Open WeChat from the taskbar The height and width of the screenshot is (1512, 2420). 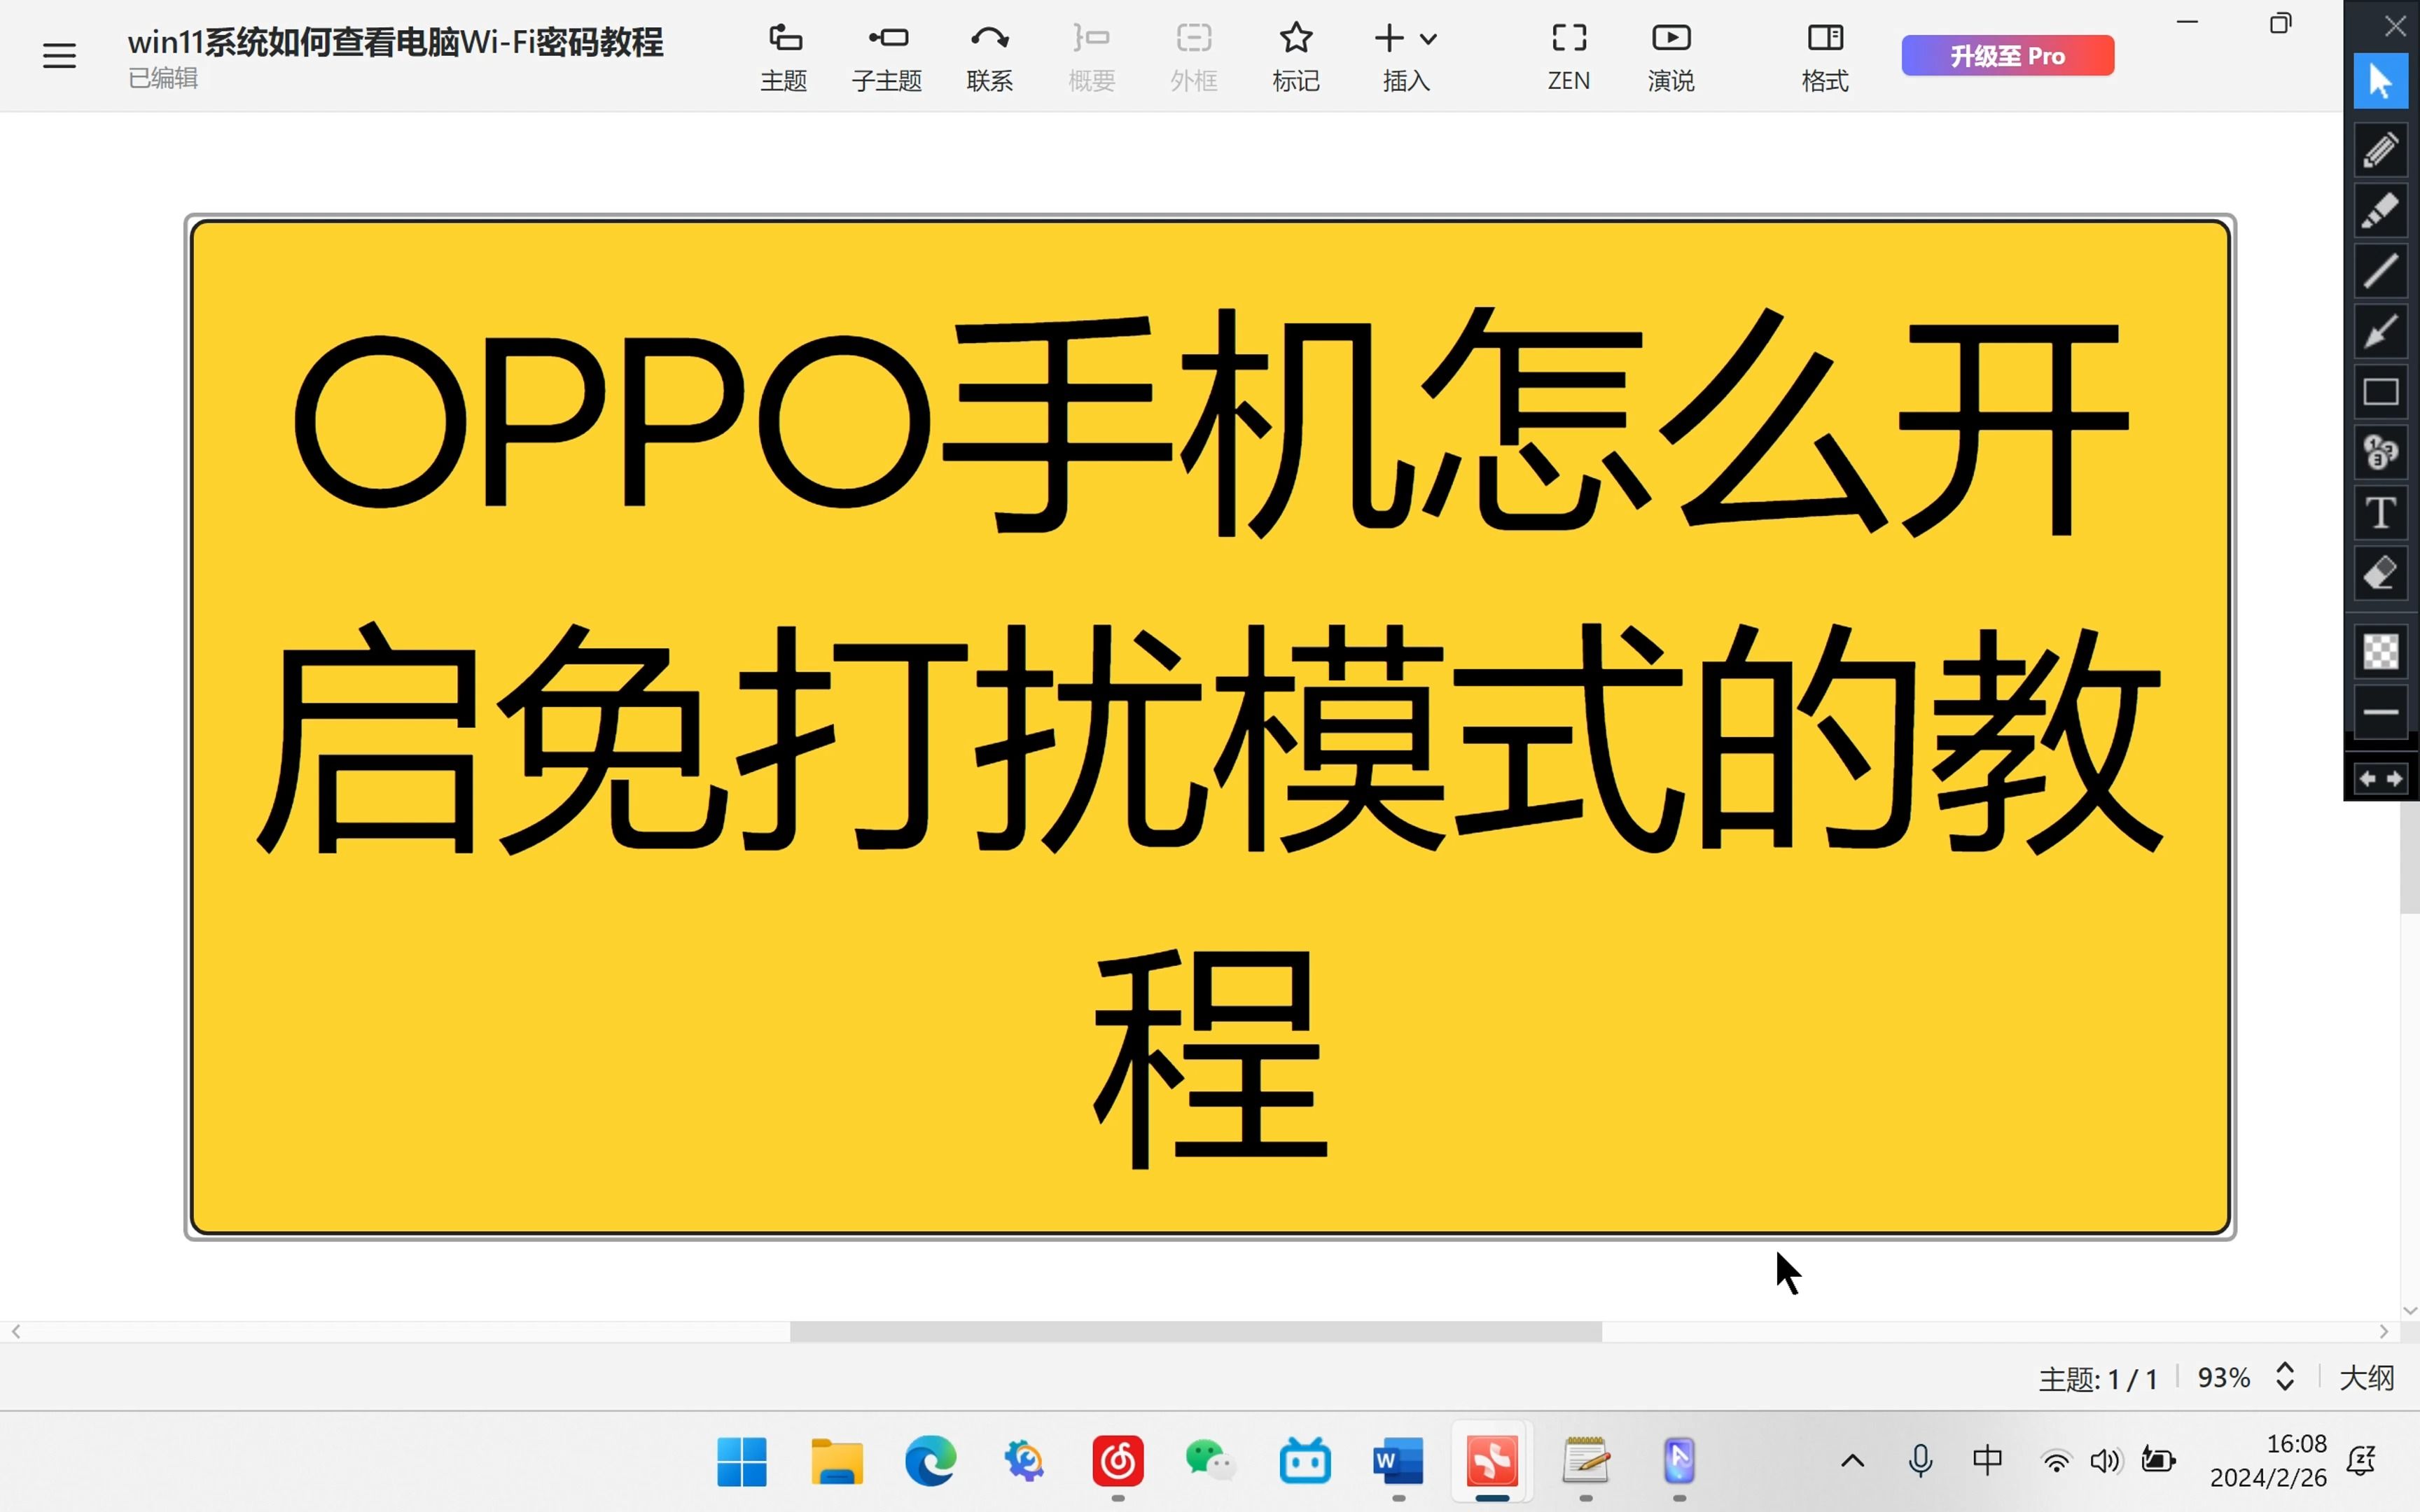[1211, 1462]
